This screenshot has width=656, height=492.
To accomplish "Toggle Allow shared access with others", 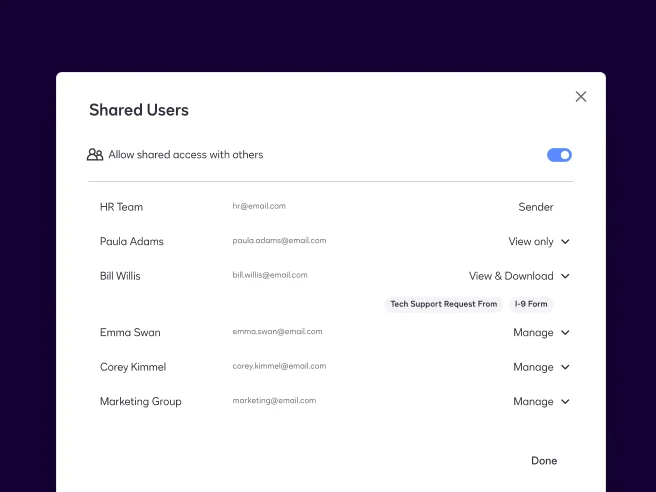I will pyautogui.click(x=559, y=155).
